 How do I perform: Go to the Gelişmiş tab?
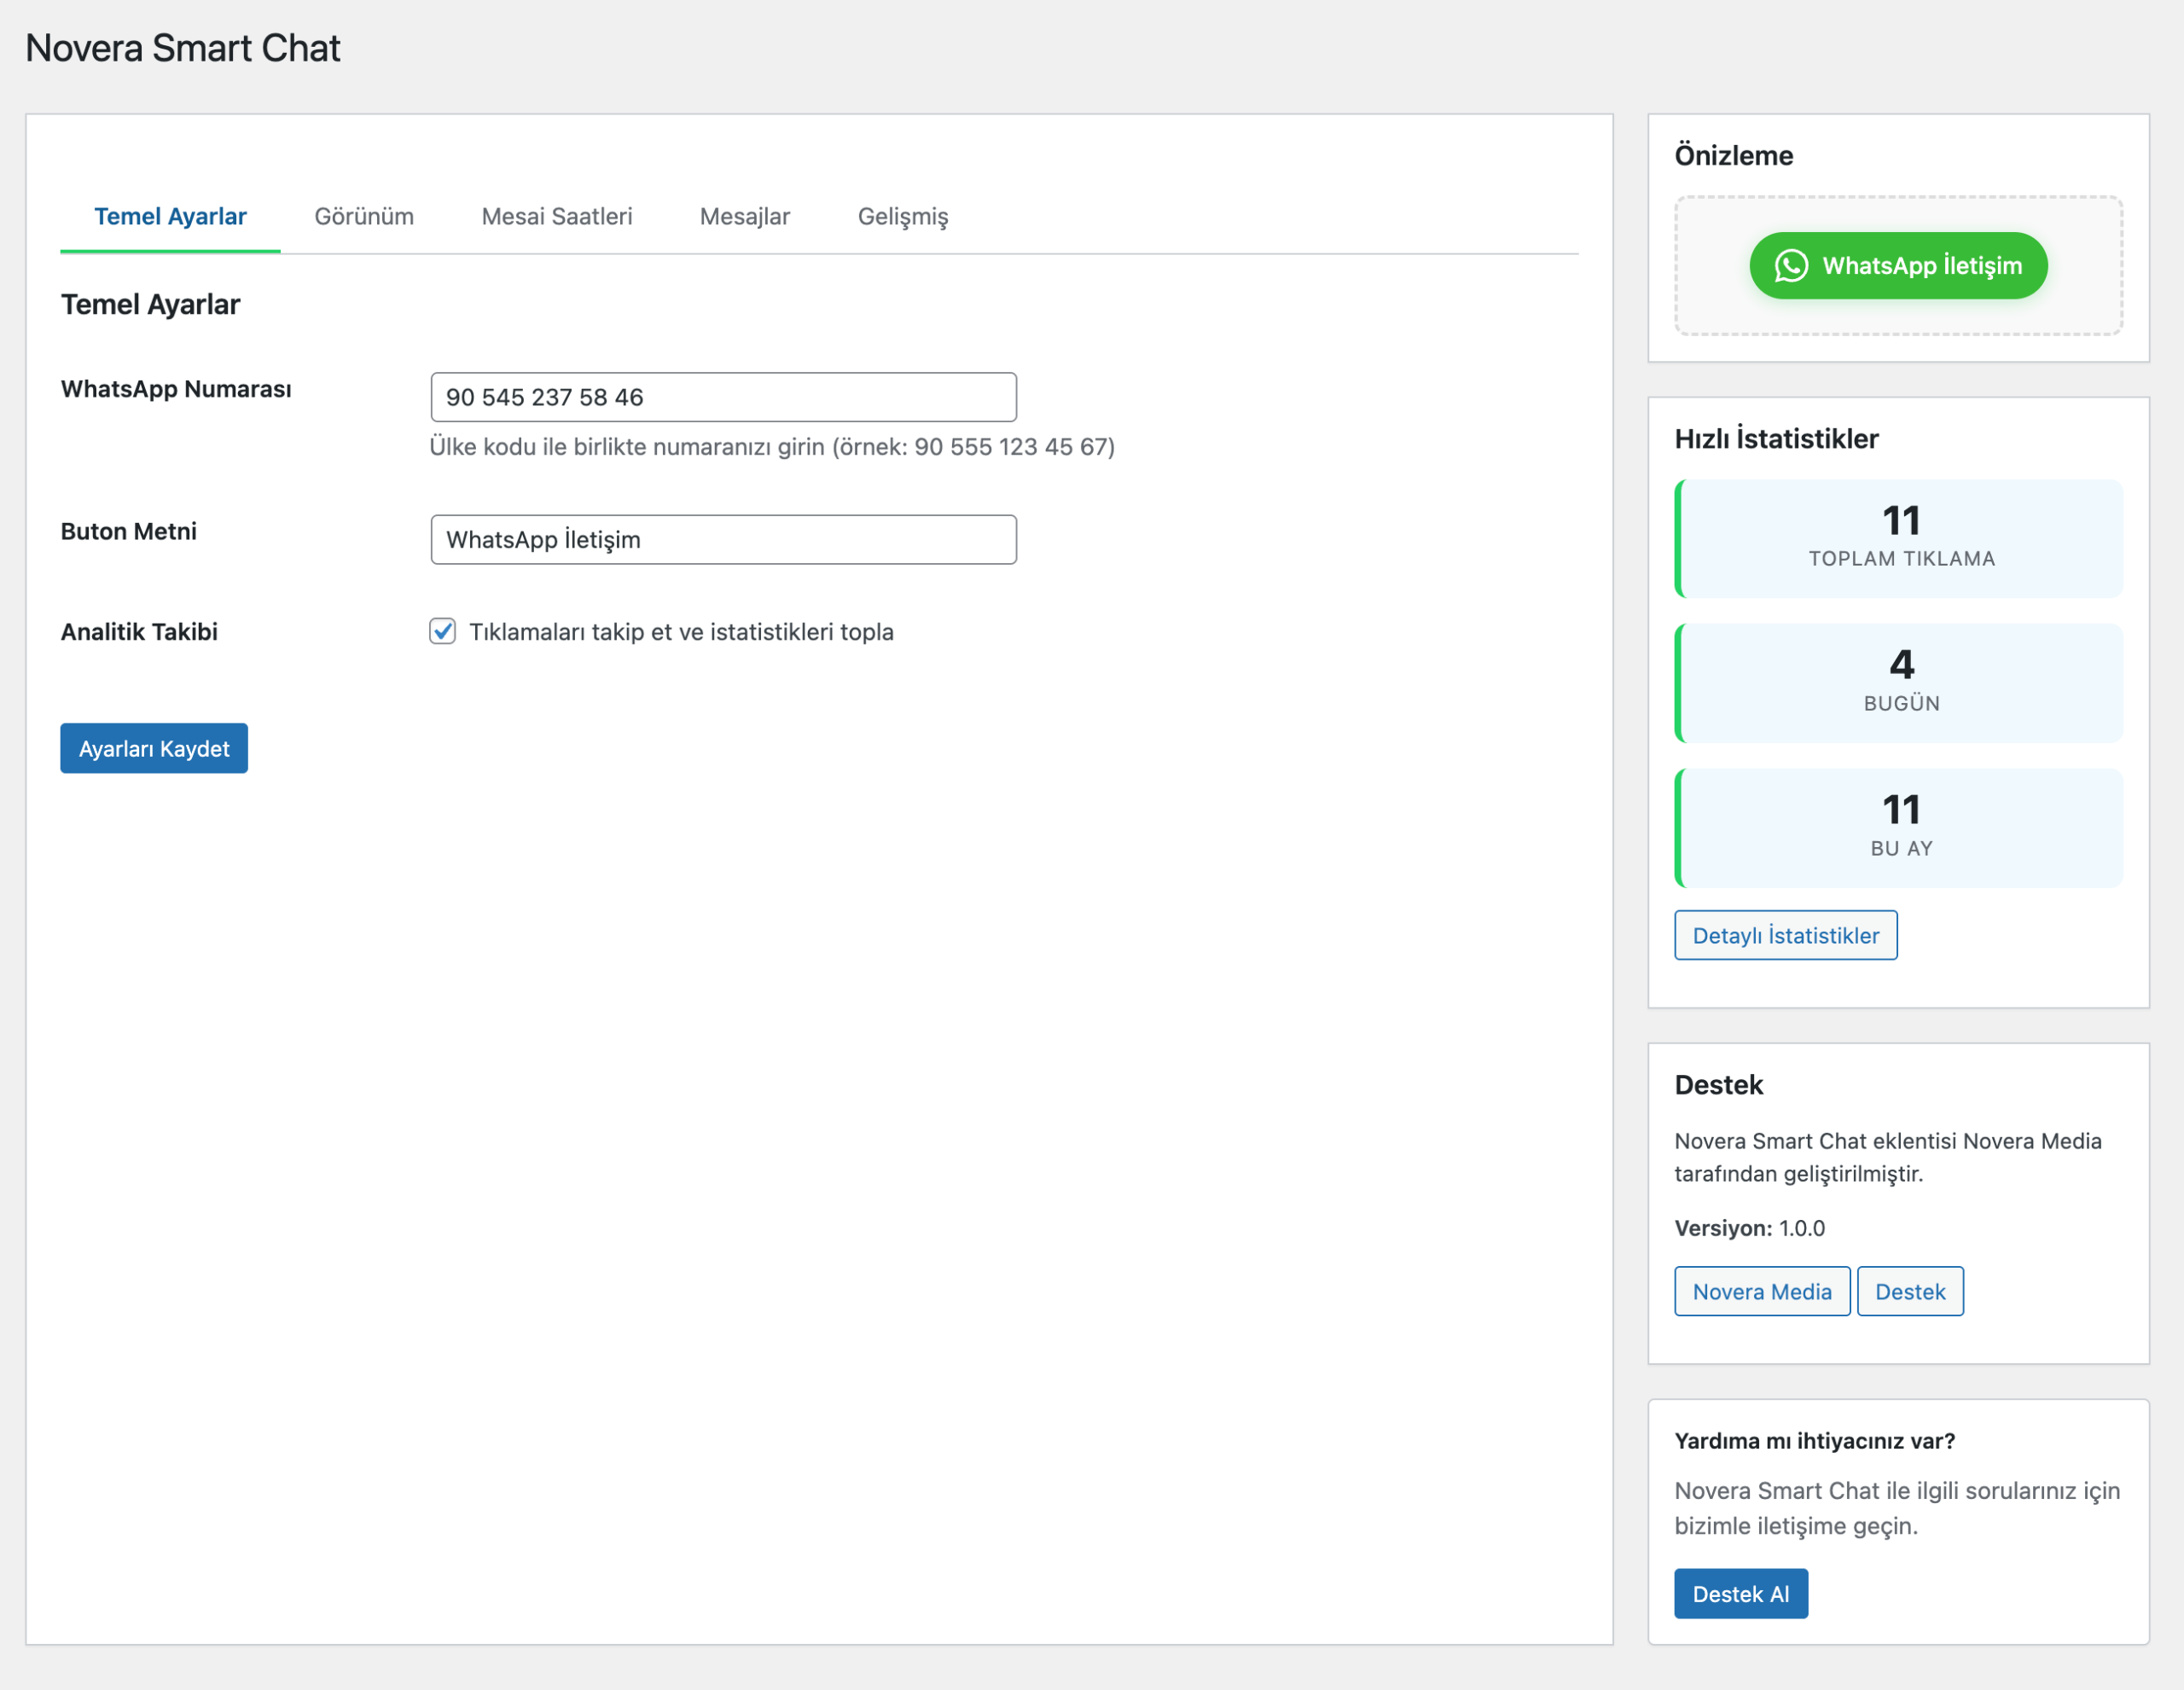[902, 216]
